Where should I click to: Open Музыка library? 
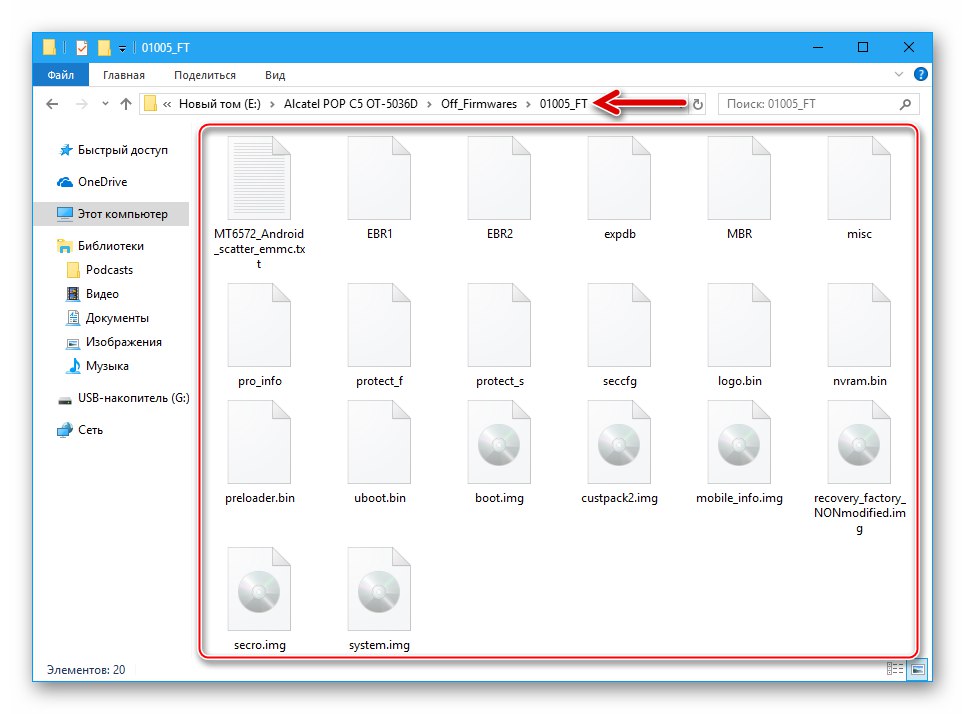98,366
